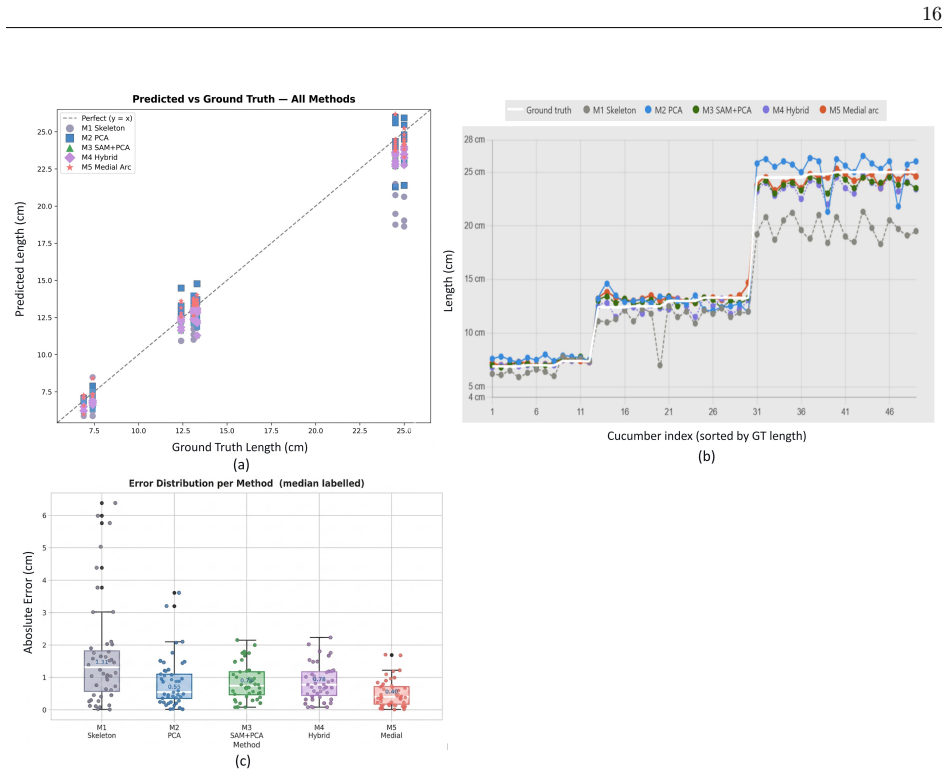Click the green triangle marker for M3 SAM+PCA in legend
This screenshot has width=948, height=775.
pyautogui.click(x=70, y=148)
